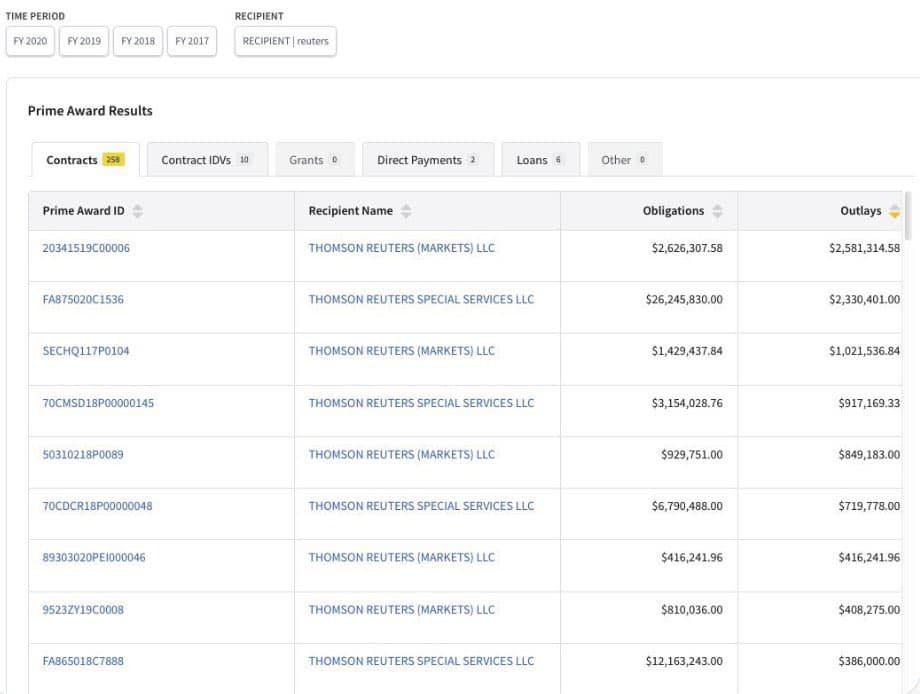This screenshot has height=694, width=920.
Task: Open award 89303020PEI000046
Action: 94,558
